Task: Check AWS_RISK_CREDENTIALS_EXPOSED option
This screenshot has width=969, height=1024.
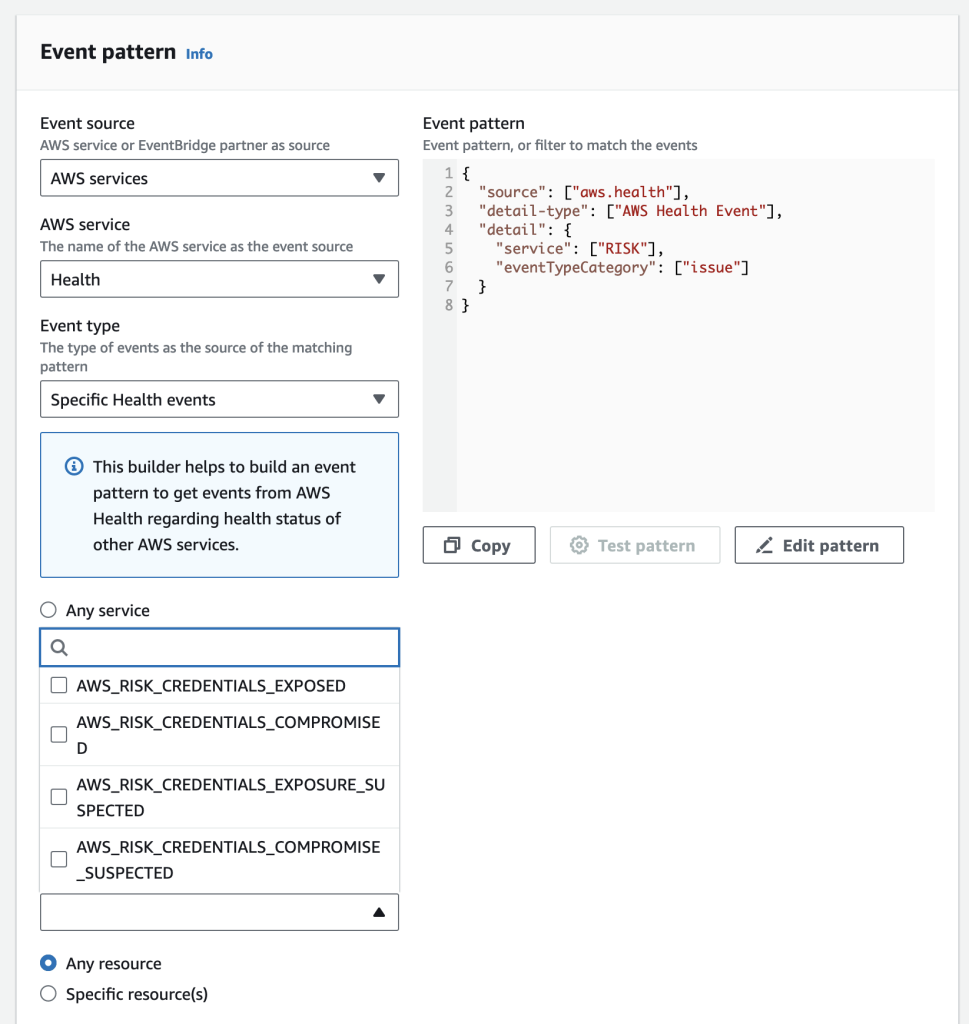Action: click(x=59, y=686)
